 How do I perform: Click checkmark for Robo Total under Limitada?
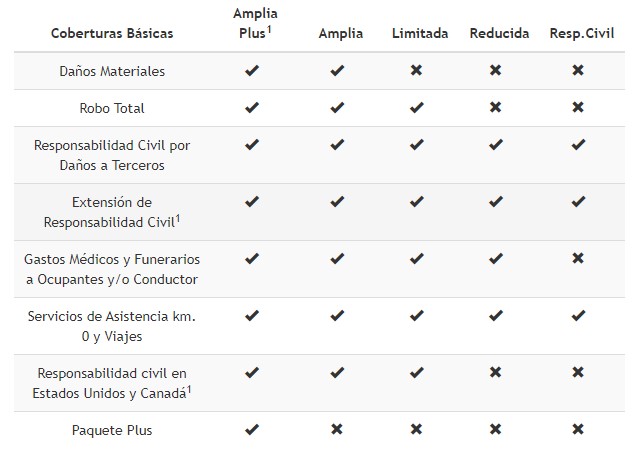pos(415,107)
